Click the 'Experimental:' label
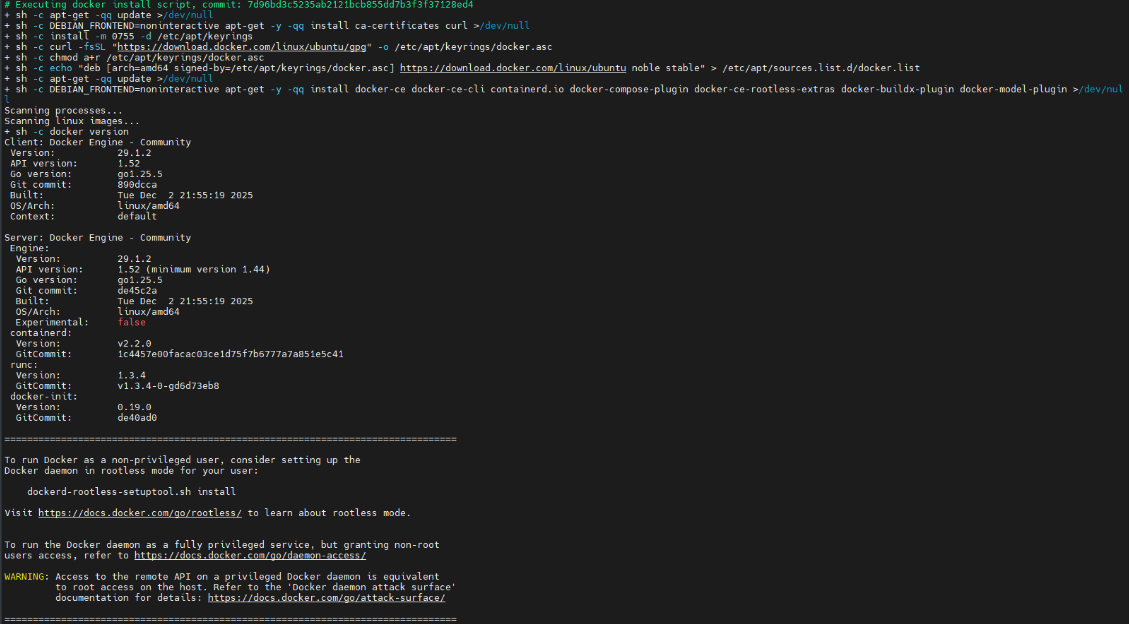This screenshot has height=624, width=1129. click(52, 322)
